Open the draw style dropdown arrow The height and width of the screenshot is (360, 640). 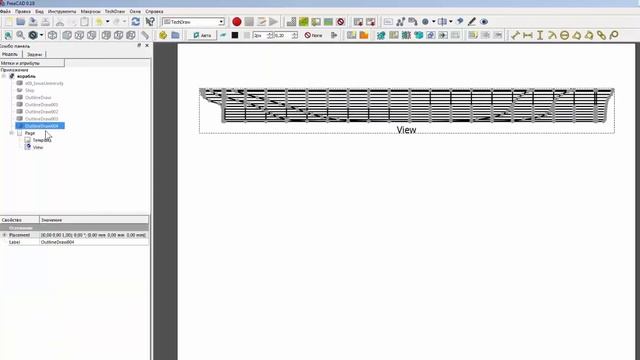pos(41,36)
